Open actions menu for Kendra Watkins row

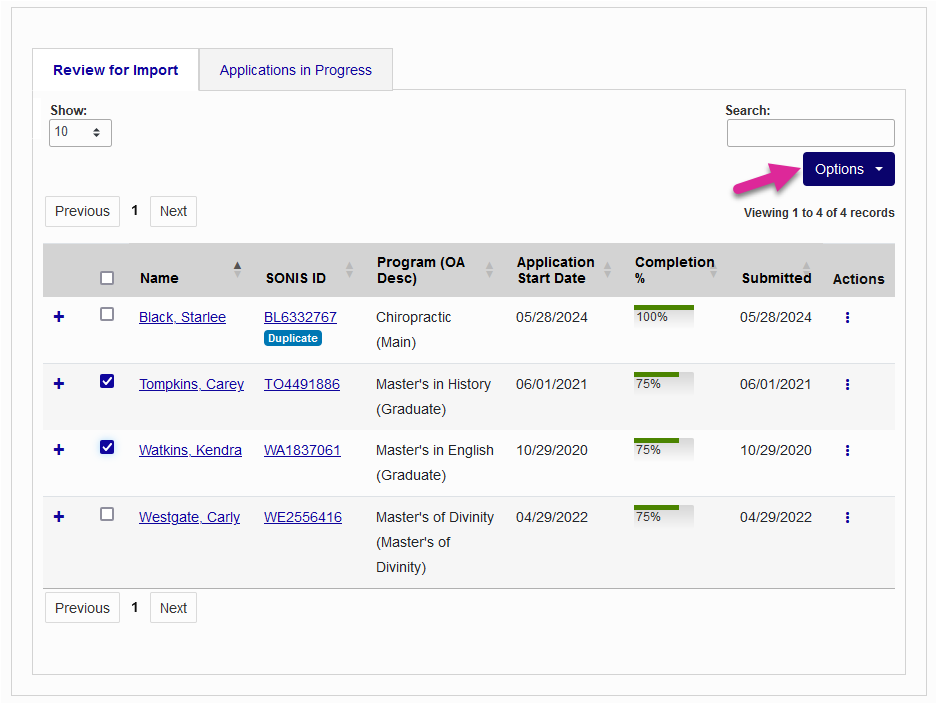(x=847, y=451)
